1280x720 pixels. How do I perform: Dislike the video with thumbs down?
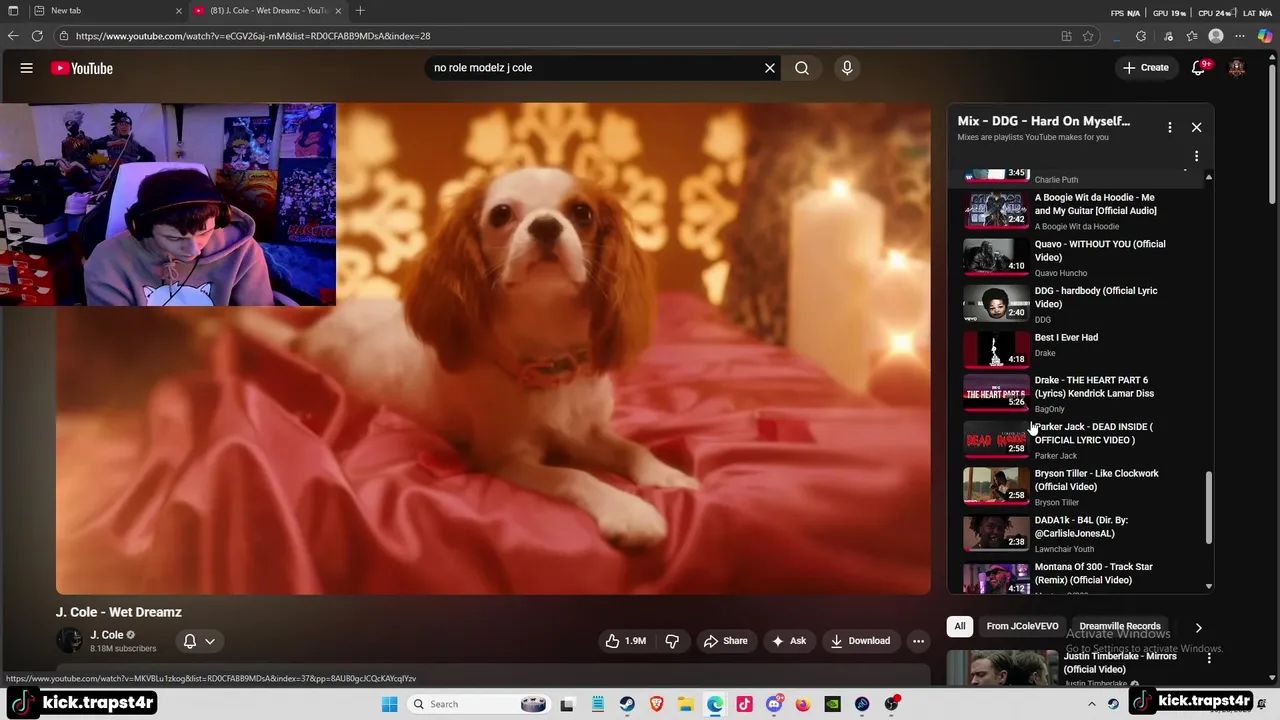tap(672, 641)
